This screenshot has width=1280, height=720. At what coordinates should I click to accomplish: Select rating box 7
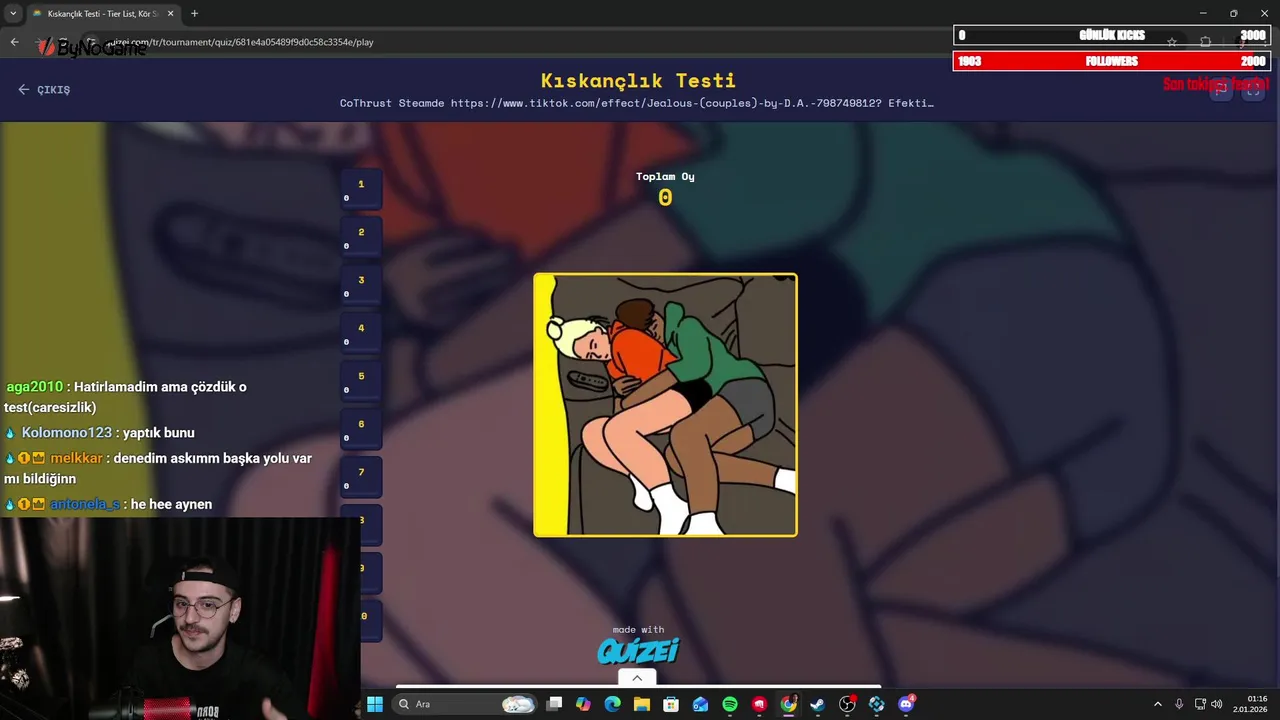tap(361, 476)
